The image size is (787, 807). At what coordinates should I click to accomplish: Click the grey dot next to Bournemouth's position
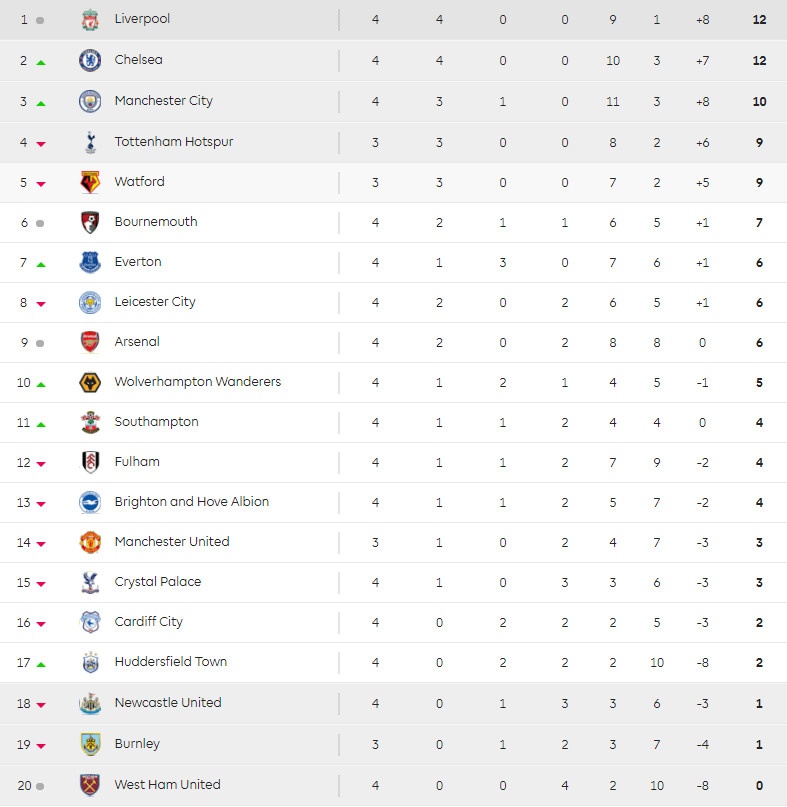[40, 223]
